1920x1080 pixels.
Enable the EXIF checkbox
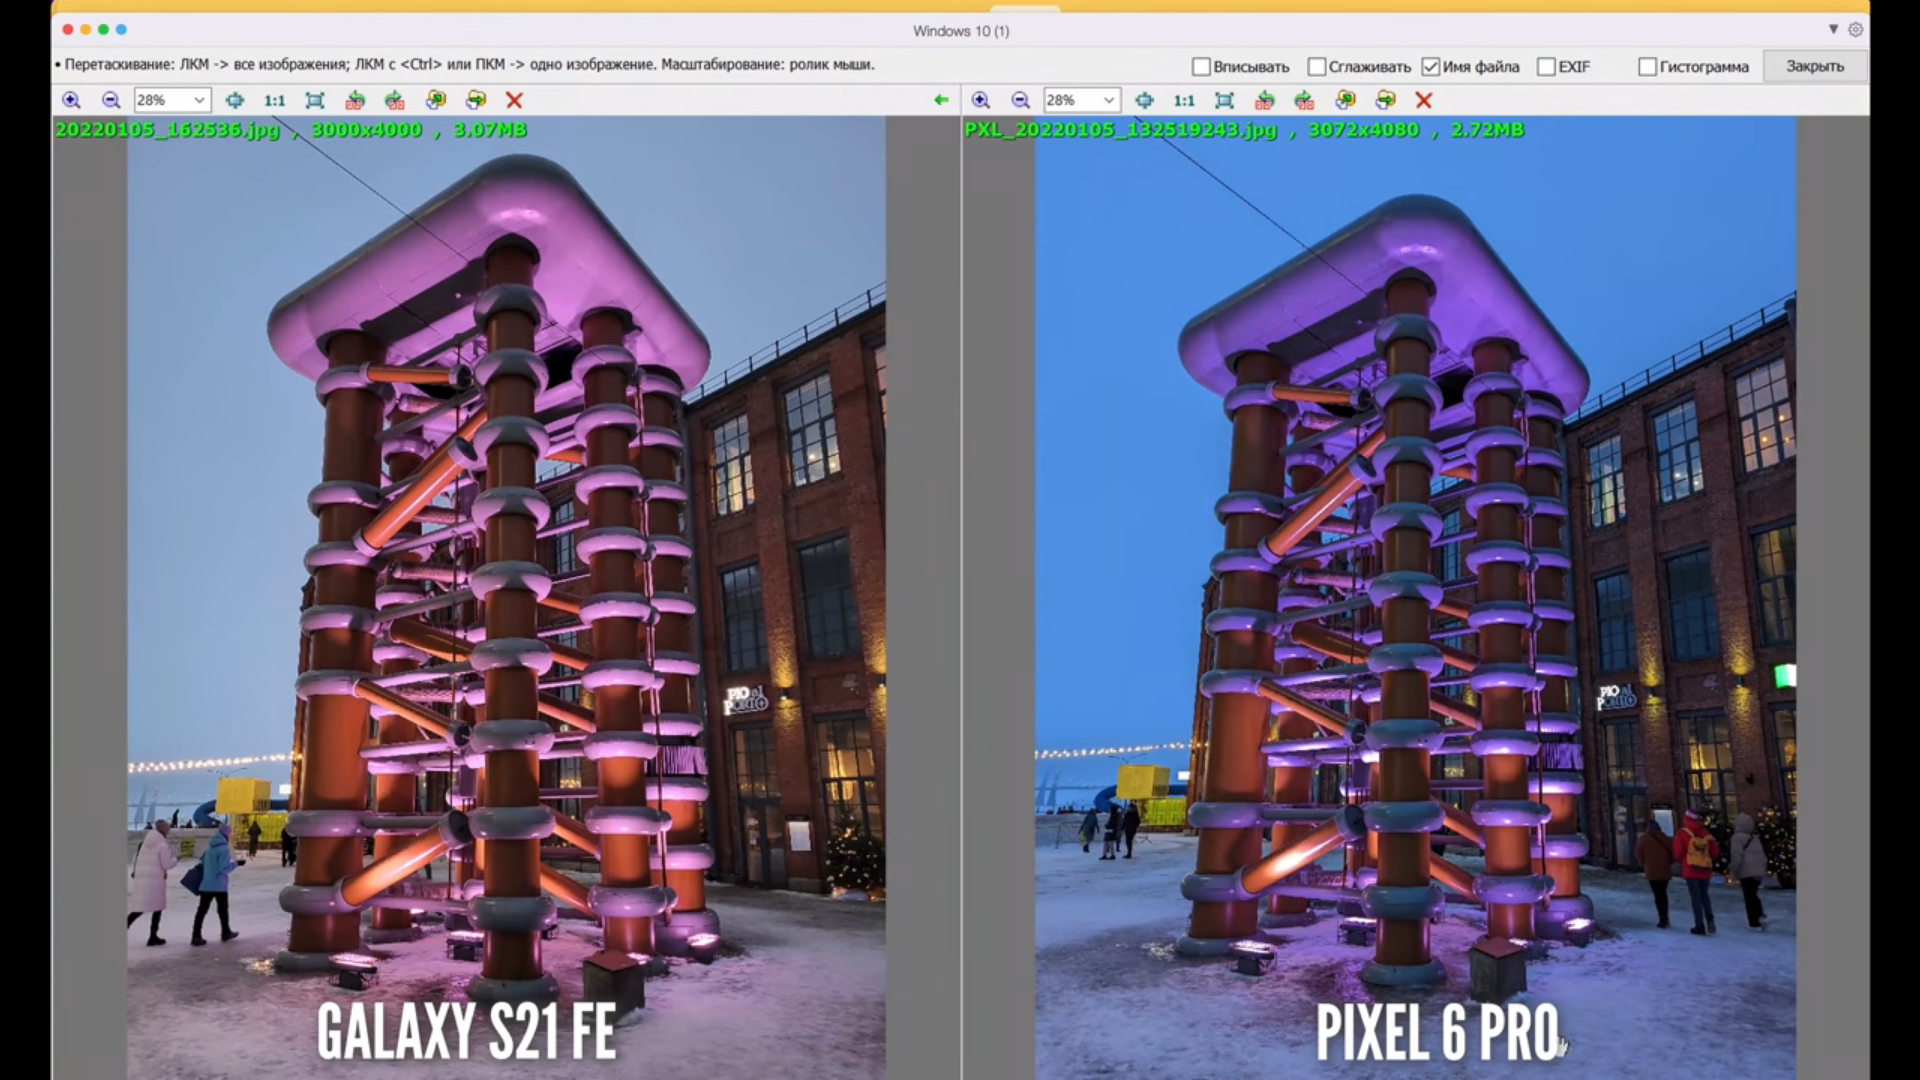pyautogui.click(x=1546, y=67)
